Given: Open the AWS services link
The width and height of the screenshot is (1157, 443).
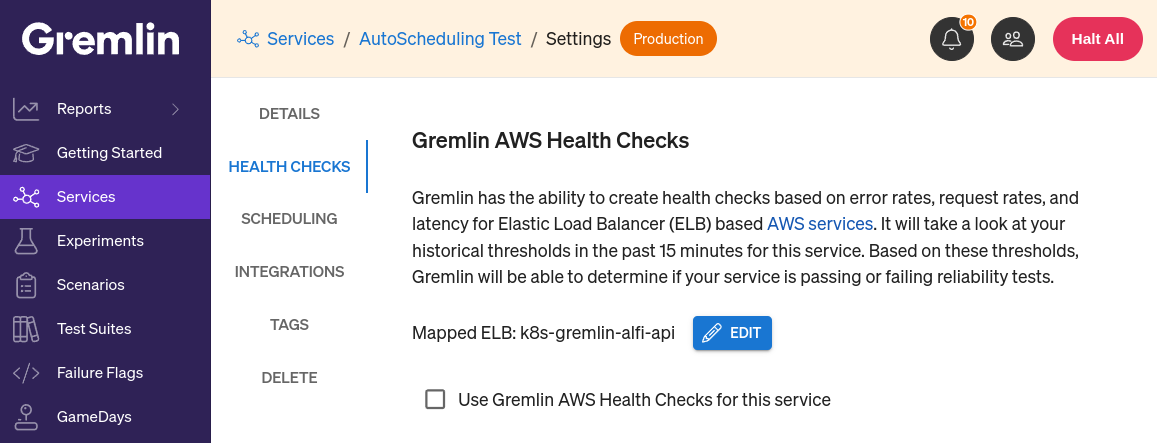Looking at the screenshot, I should coord(820,223).
